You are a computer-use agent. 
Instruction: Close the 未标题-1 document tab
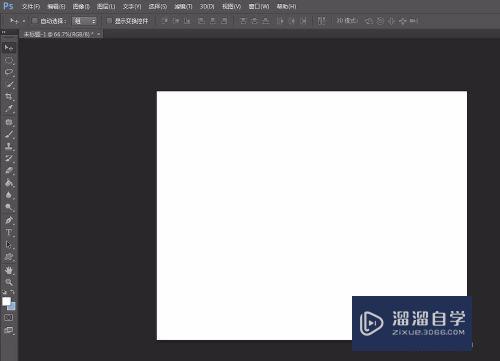tap(99, 34)
